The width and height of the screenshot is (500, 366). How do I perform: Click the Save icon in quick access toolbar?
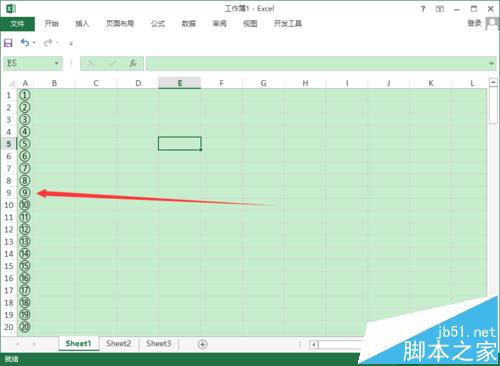coord(8,43)
